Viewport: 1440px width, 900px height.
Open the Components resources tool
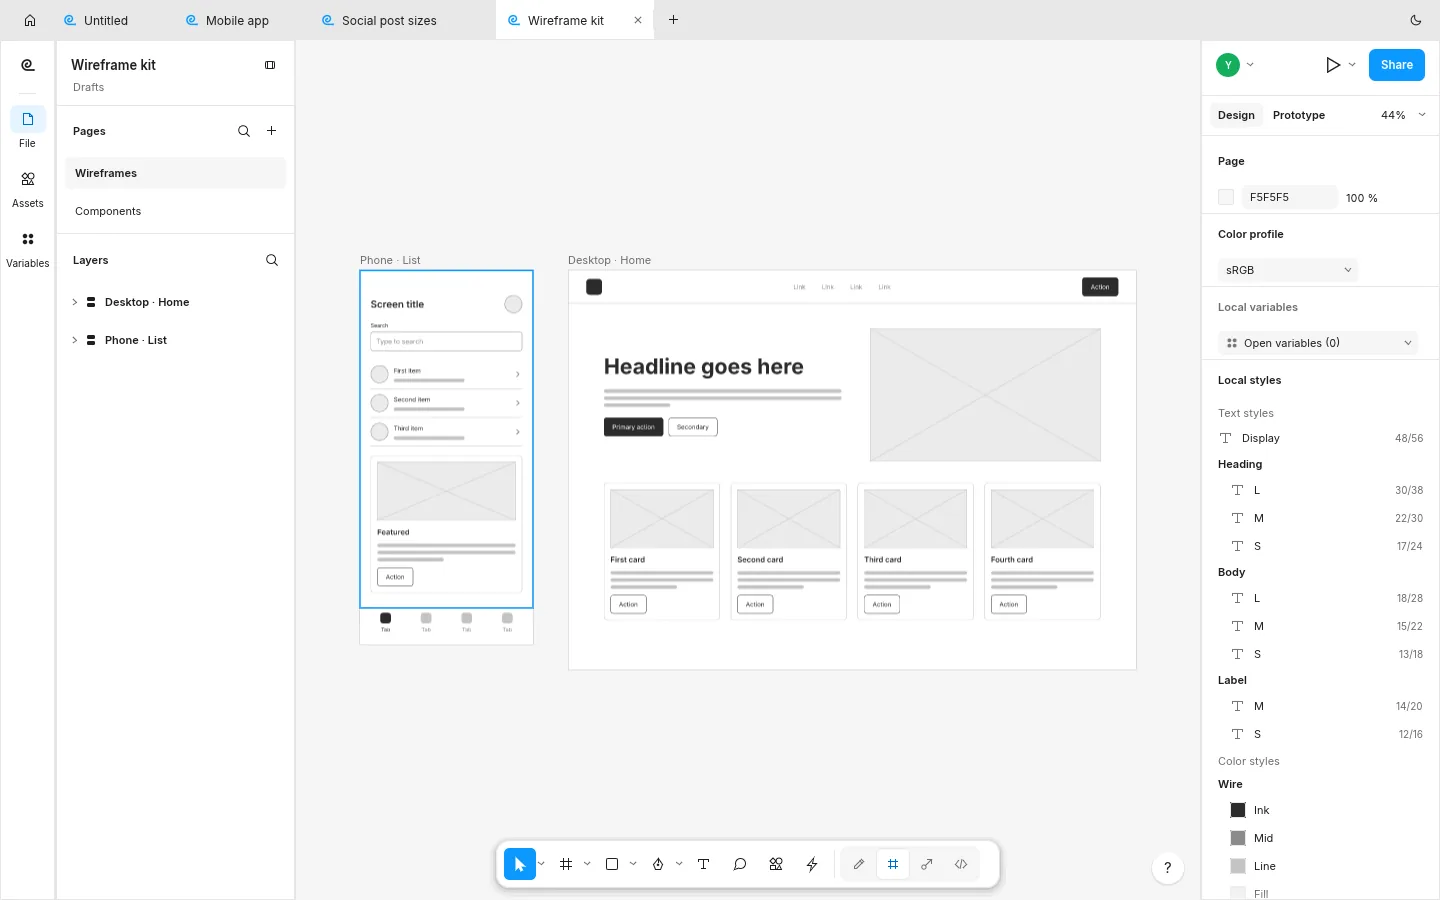[x=776, y=864]
